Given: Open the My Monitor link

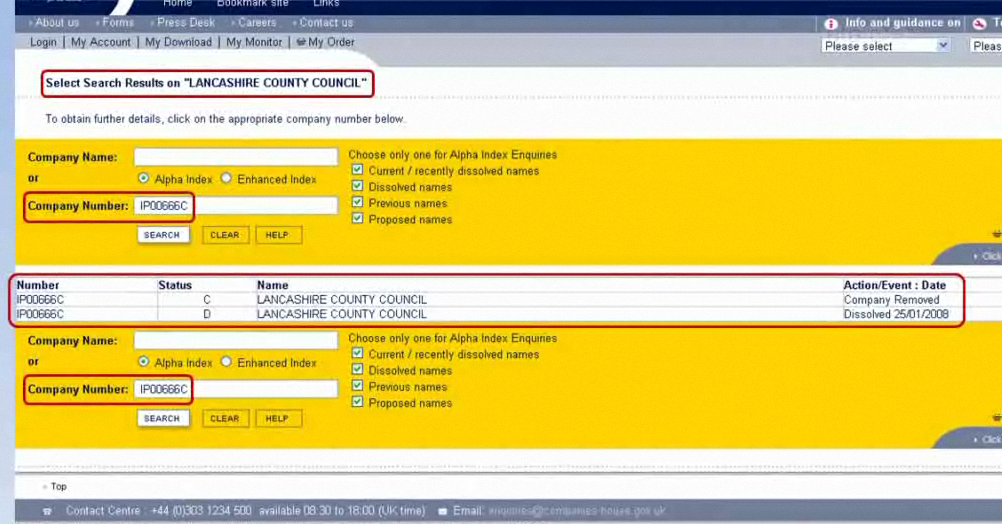Looking at the screenshot, I should click(254, 42).
